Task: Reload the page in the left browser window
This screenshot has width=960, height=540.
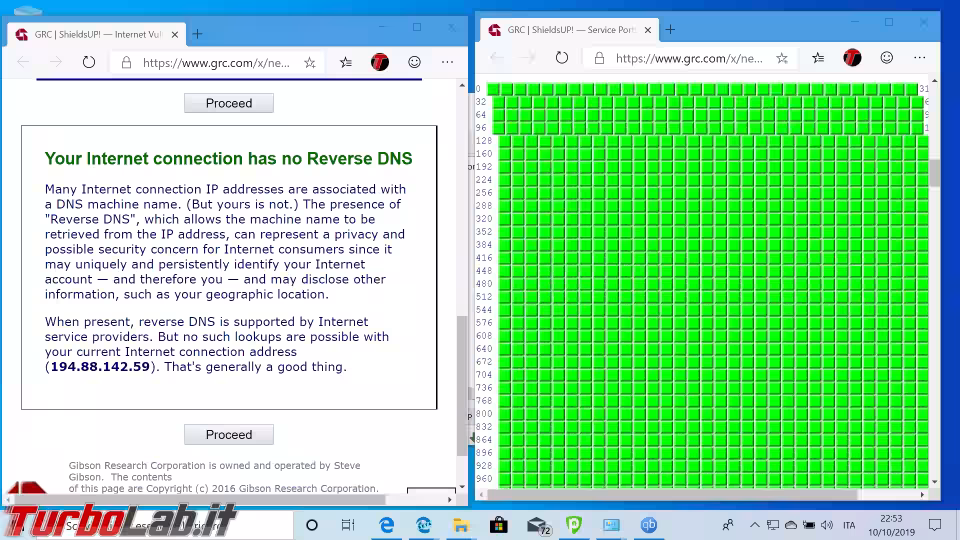Action: point(89,62)
